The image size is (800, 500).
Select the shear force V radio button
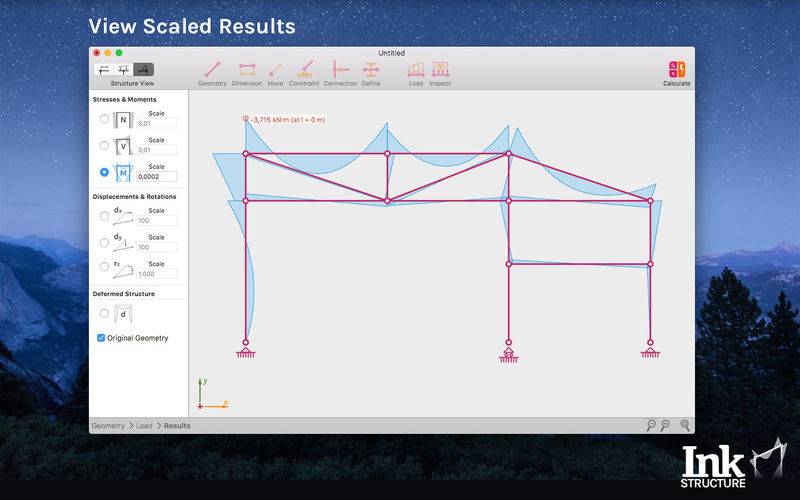[x=105, y=146]
